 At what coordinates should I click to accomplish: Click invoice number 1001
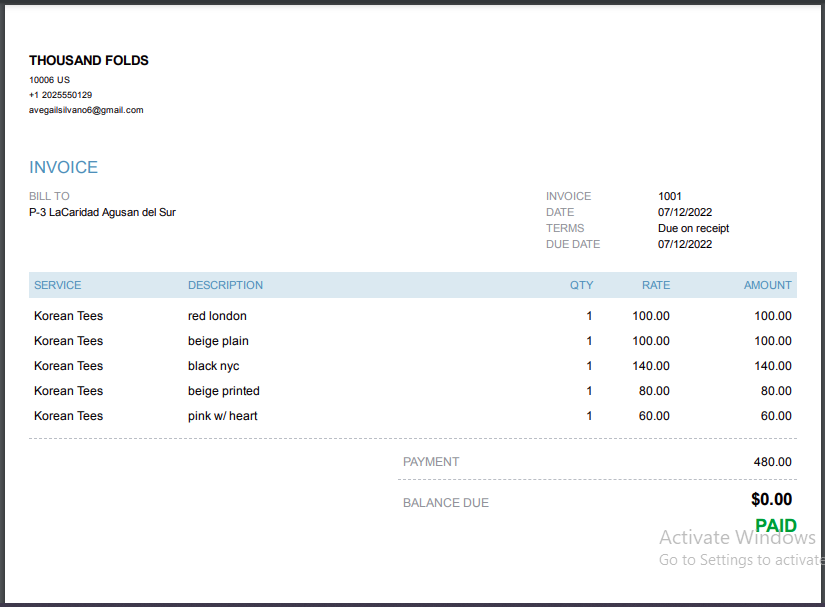pyautogui.click(x=670, y=196)
